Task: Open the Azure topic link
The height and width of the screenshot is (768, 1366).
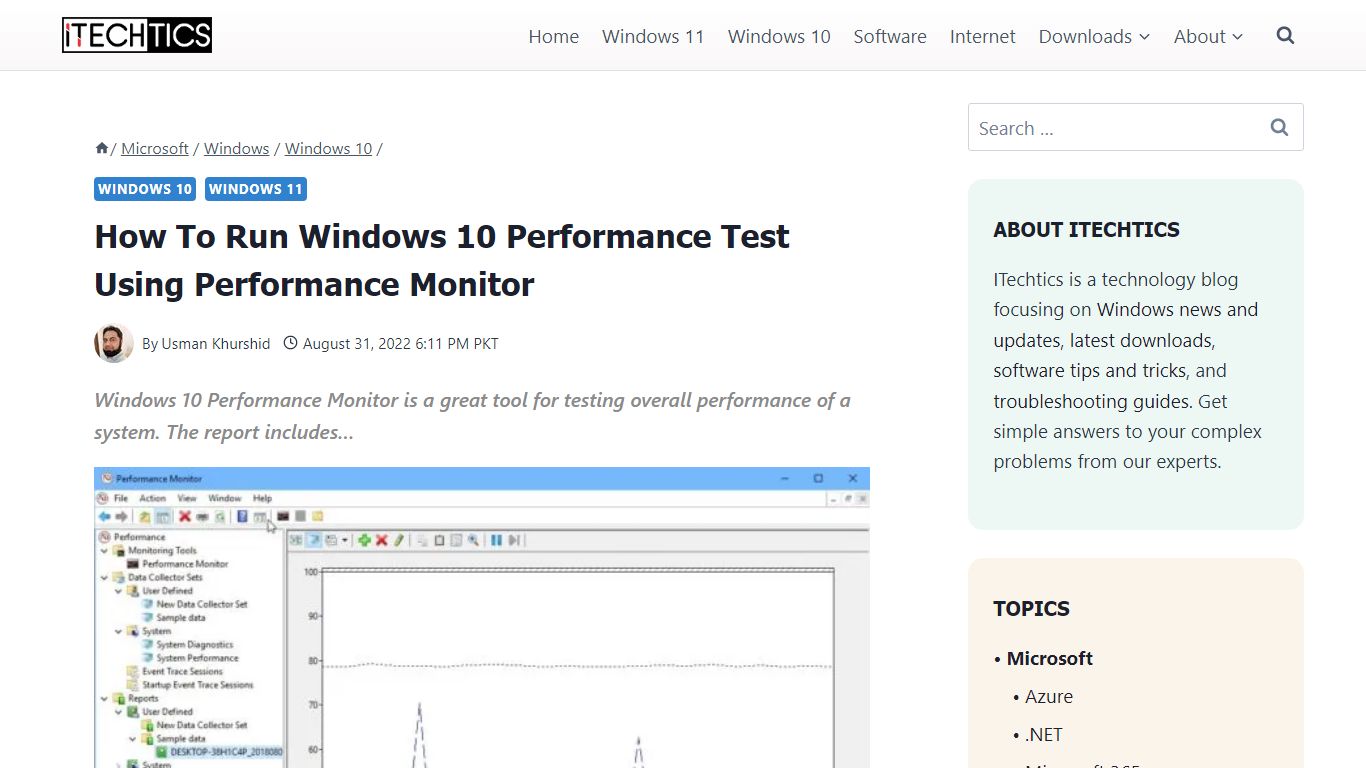Action: click(x=1049, y=696)
